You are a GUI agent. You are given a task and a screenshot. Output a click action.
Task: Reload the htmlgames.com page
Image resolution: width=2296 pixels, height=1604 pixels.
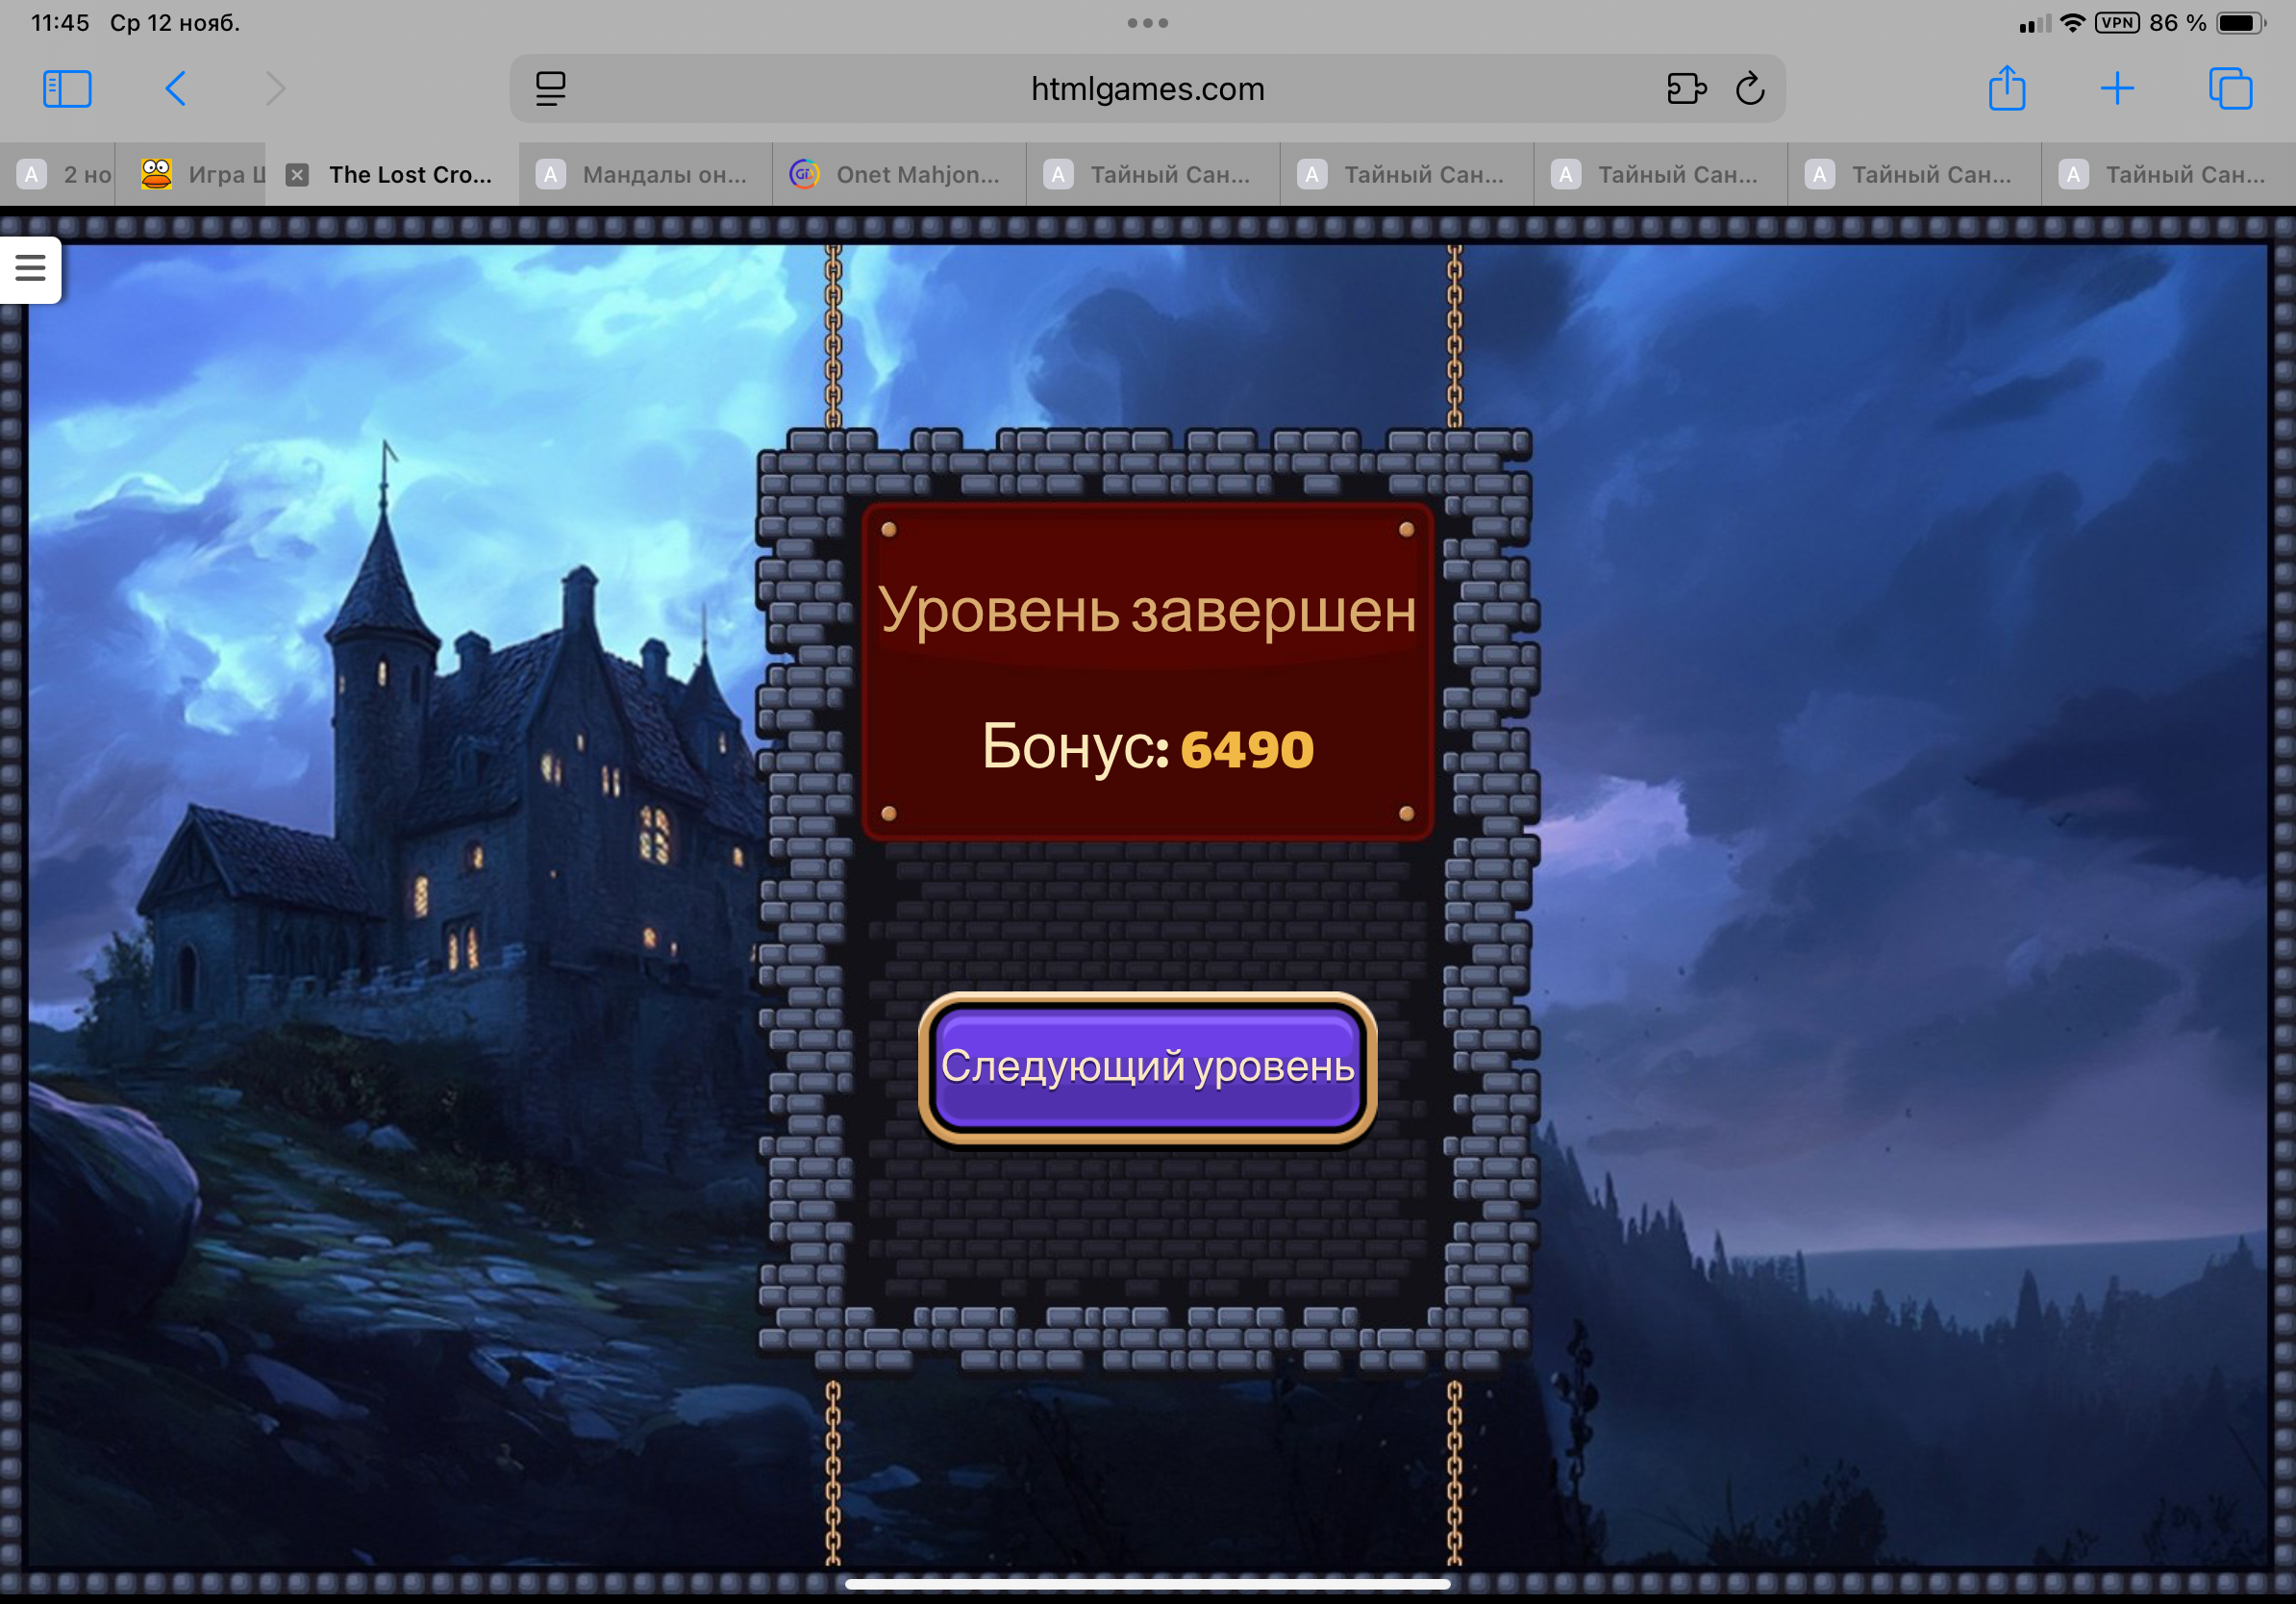[1750, 89]
